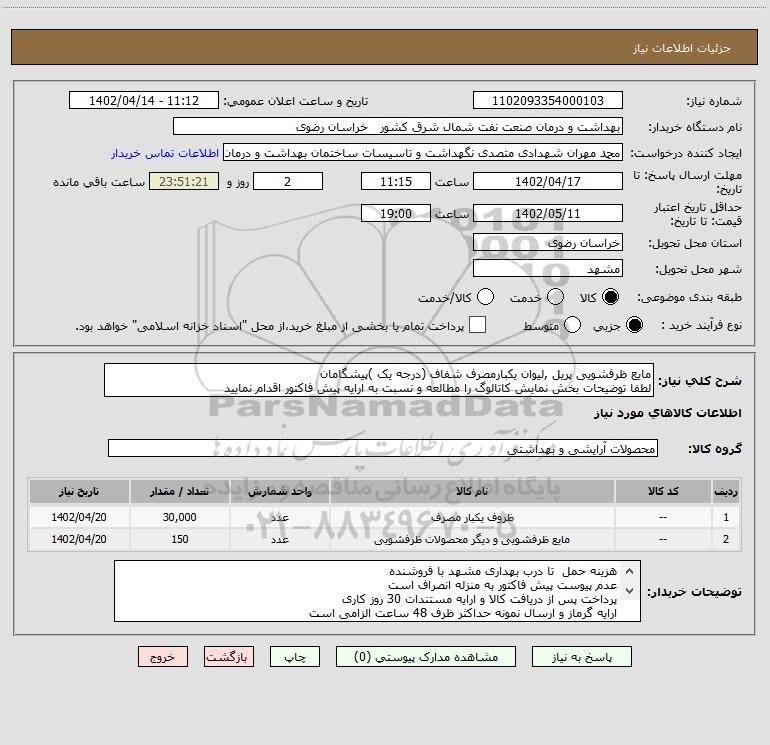770x745 pixels.
Task: Click row number 2 cell
Action: click(726, 539)
